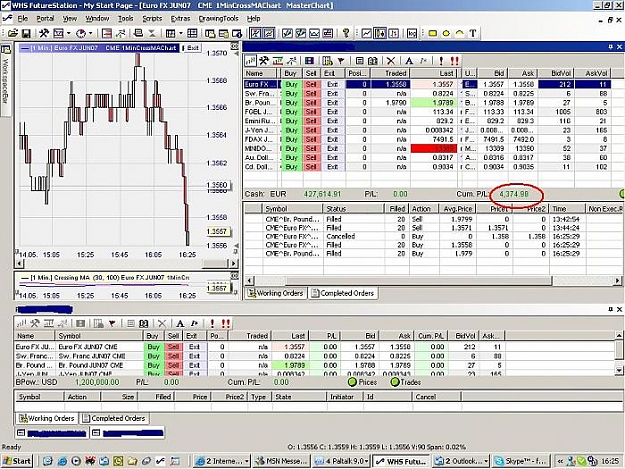625x469 pixels.
Task: Click the small bar chart icon in upper quote panel
Action: [x=250, y=61]
